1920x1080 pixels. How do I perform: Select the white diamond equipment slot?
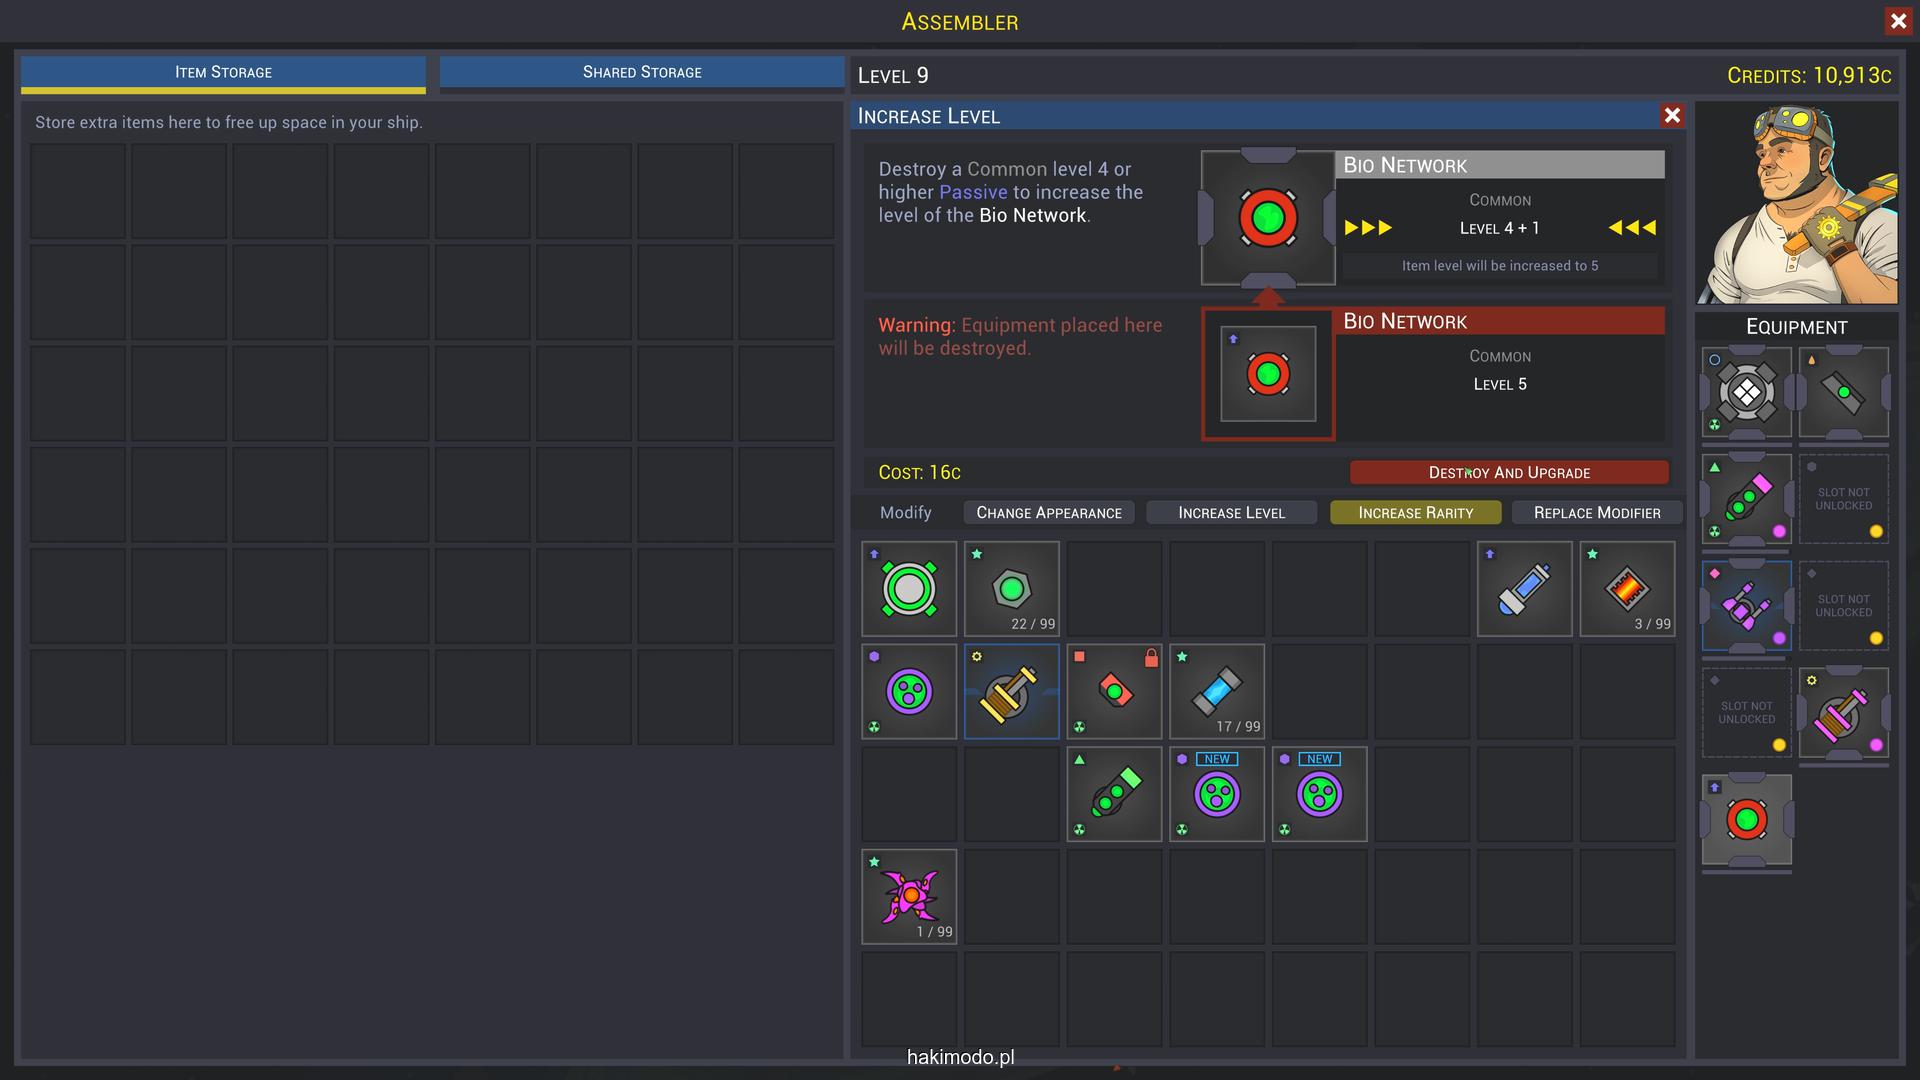coord(1746,392)
